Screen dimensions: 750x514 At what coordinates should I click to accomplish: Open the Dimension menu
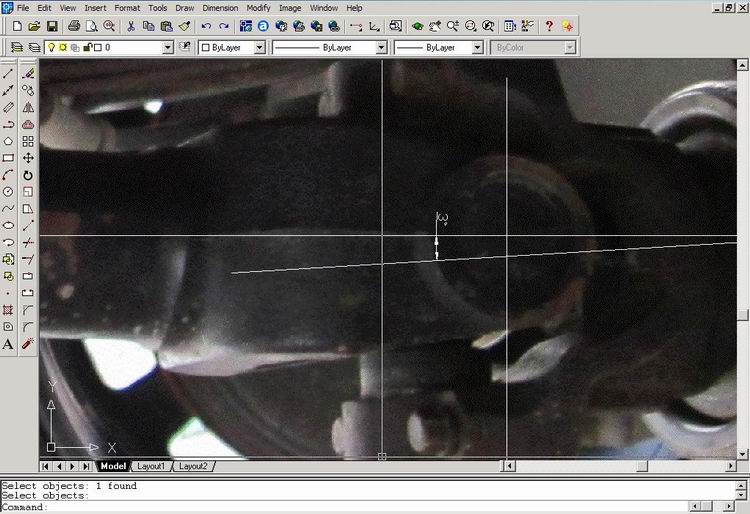[x=220, y=8]
